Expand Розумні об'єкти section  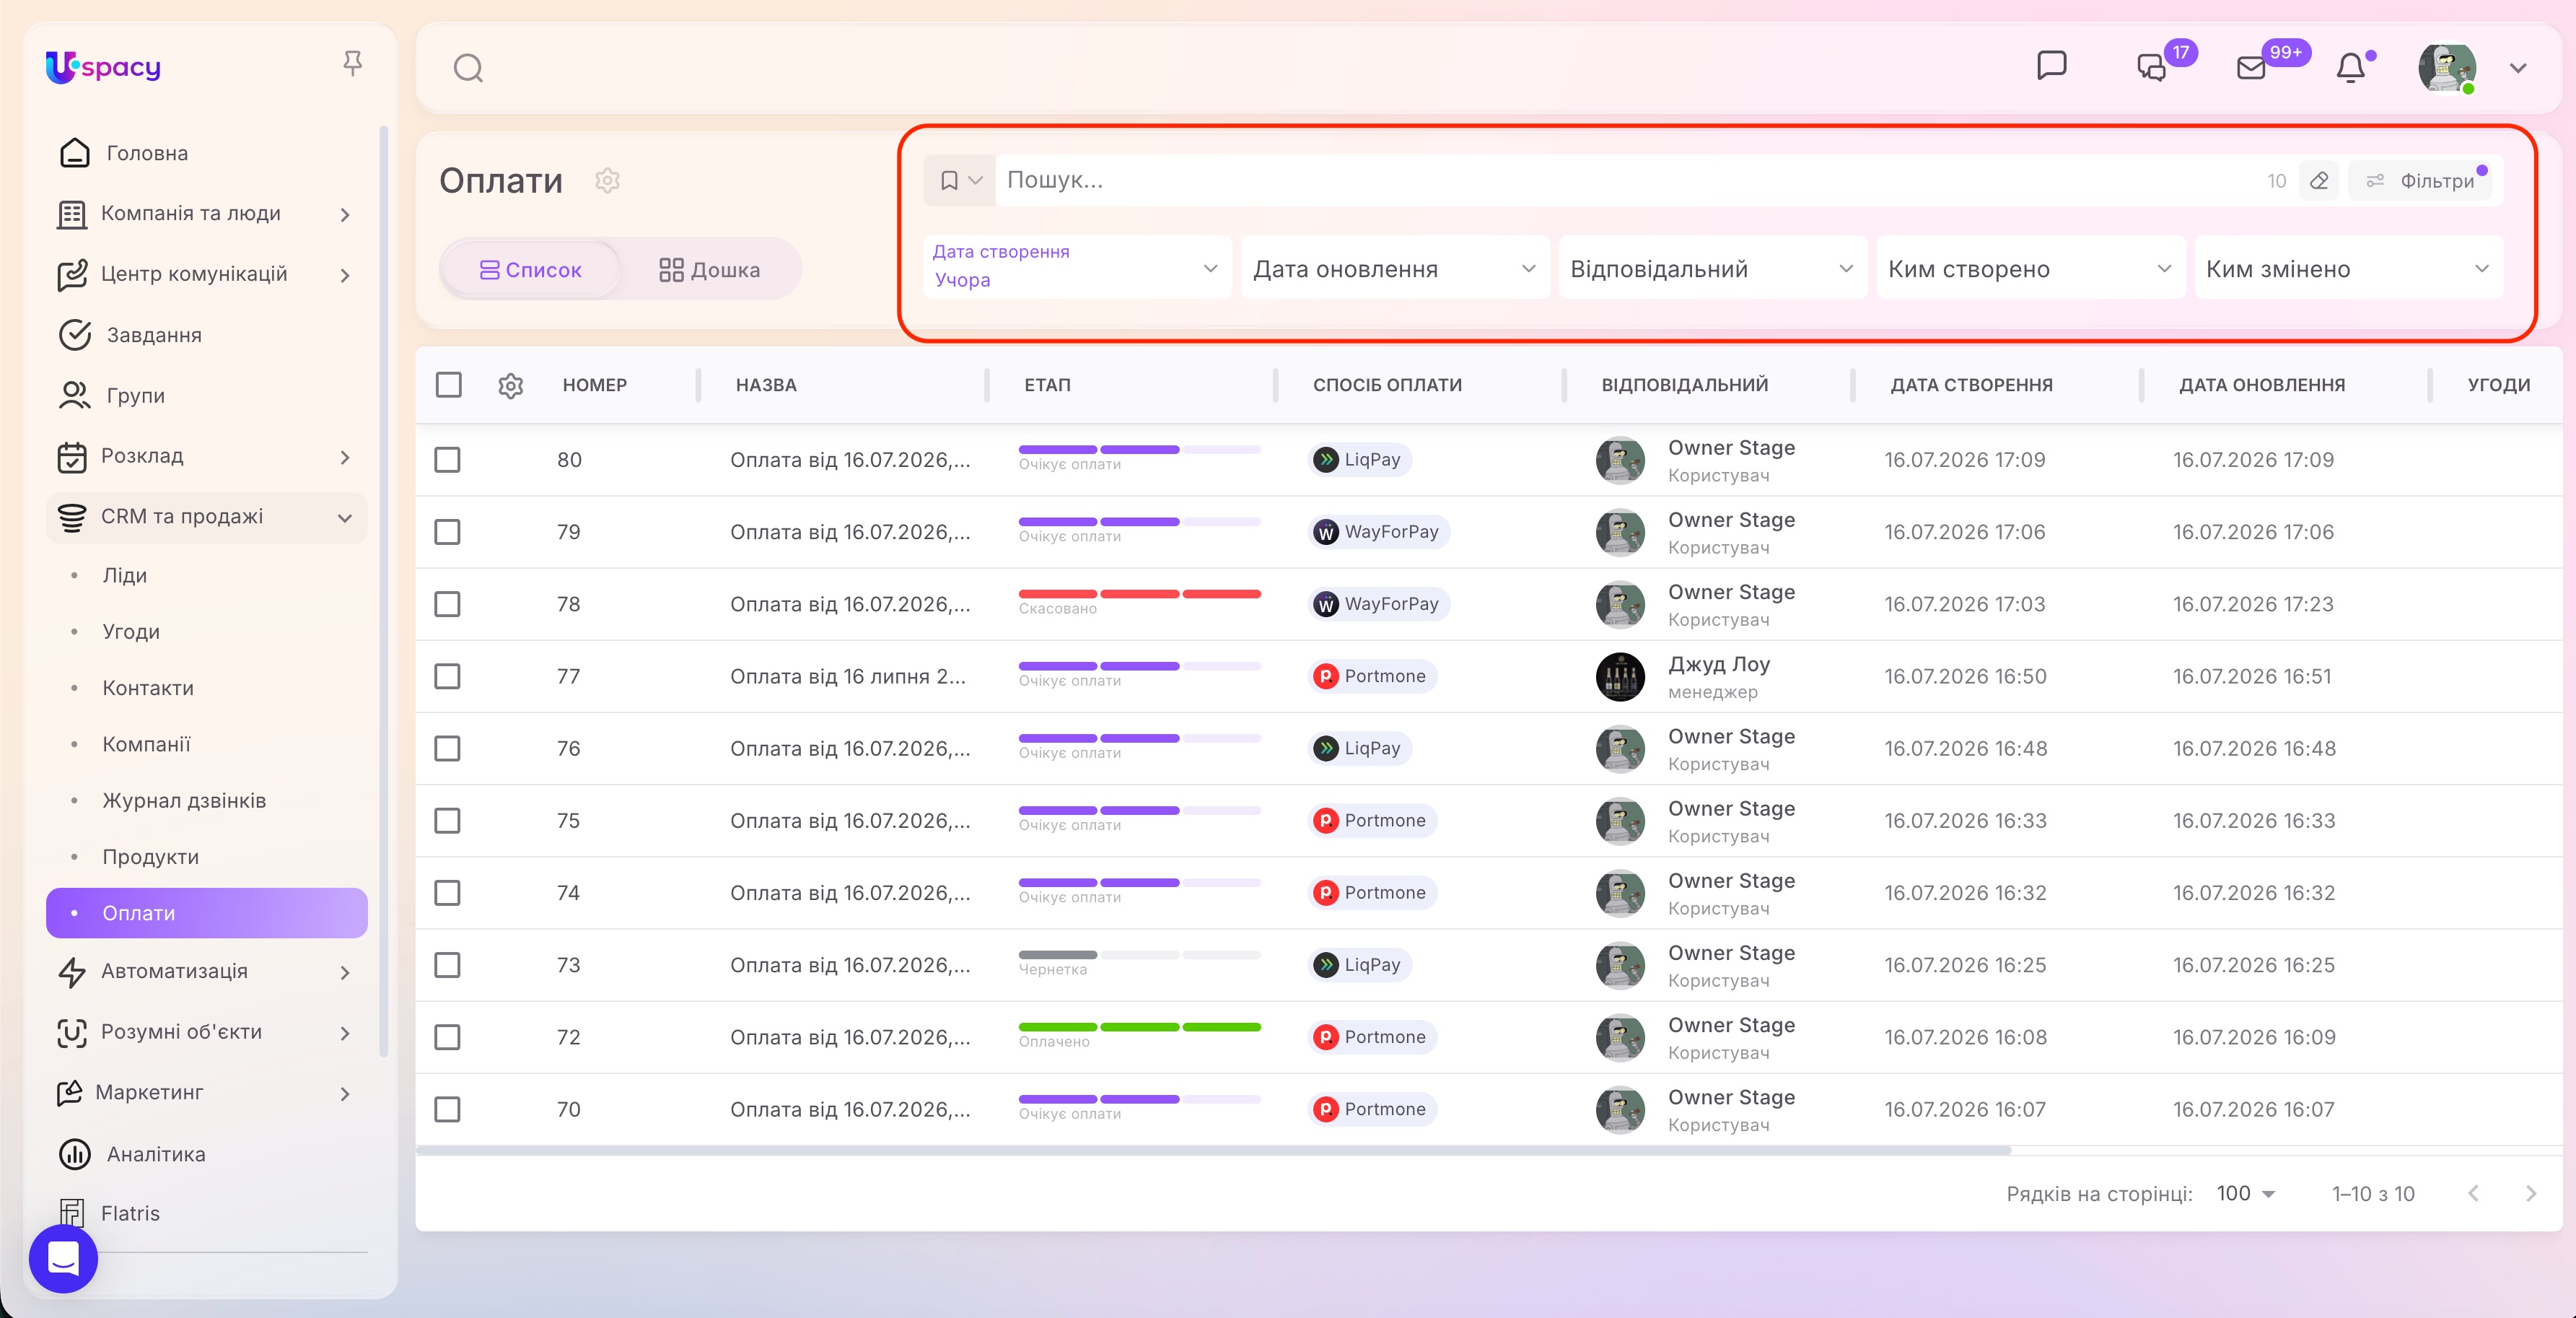[x=206, y=1032]
